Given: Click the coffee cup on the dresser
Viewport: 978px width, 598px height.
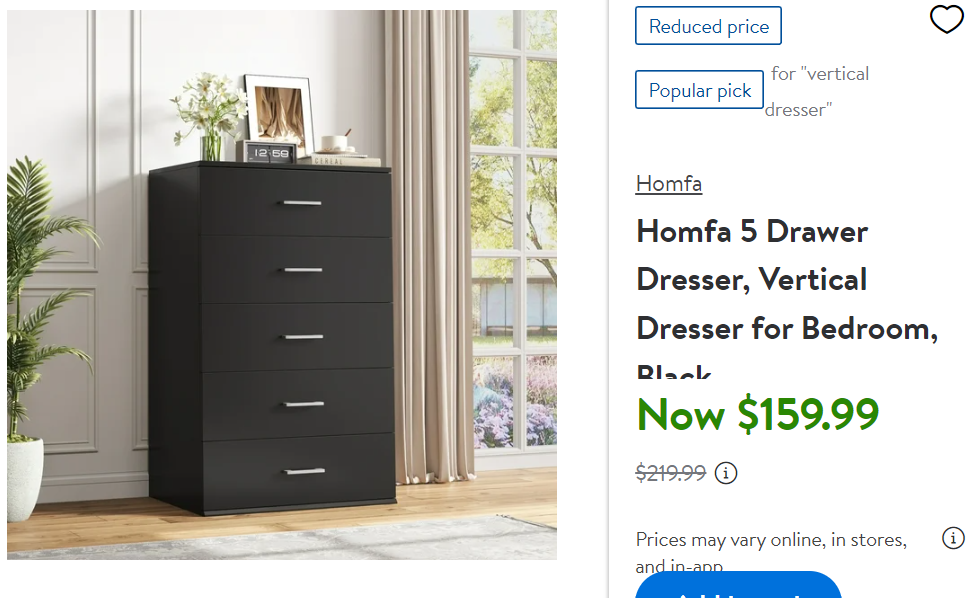Looking at the screenshot, I should point(336,143).
